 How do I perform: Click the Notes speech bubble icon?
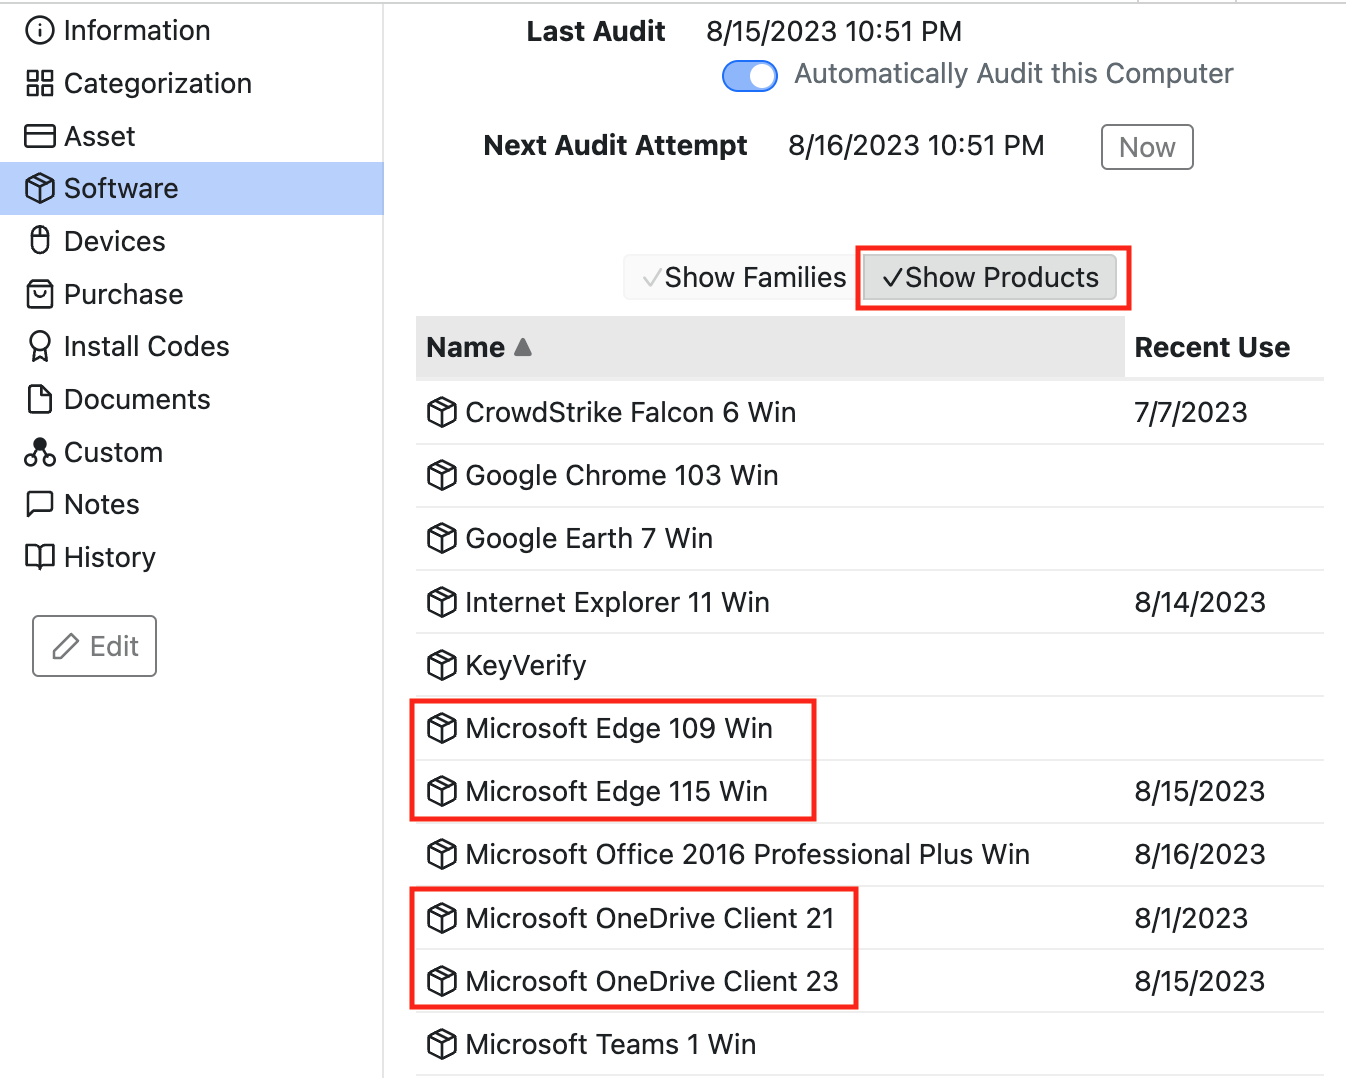[39, 504]
